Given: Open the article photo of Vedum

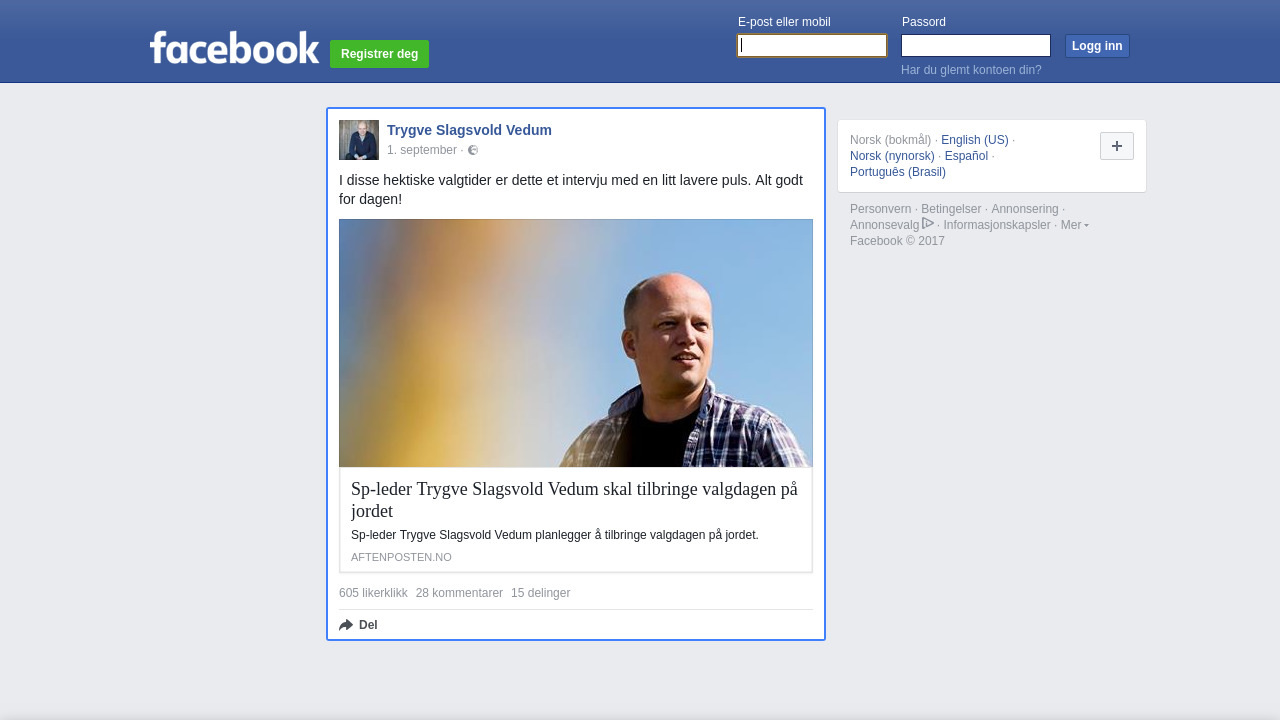Looking at the screenshot, I should point(576,343).
